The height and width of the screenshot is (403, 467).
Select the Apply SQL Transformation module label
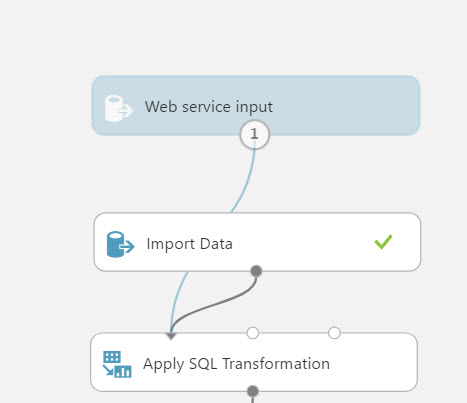click(x=236, y=364)
